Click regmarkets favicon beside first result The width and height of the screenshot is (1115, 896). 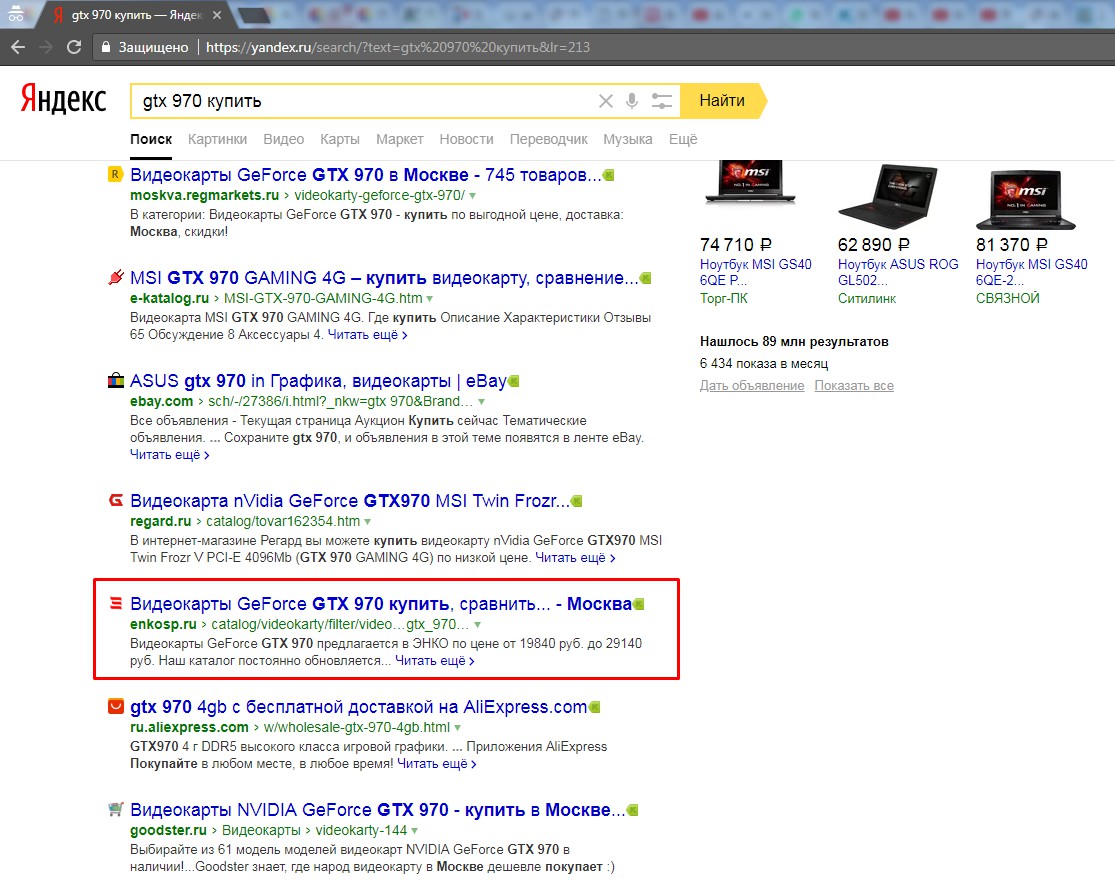click(115, 174)
